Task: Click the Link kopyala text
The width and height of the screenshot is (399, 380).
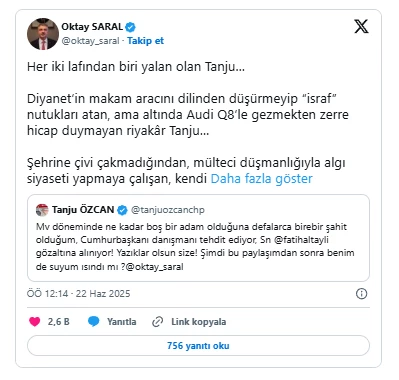Action: pos(199,322)
